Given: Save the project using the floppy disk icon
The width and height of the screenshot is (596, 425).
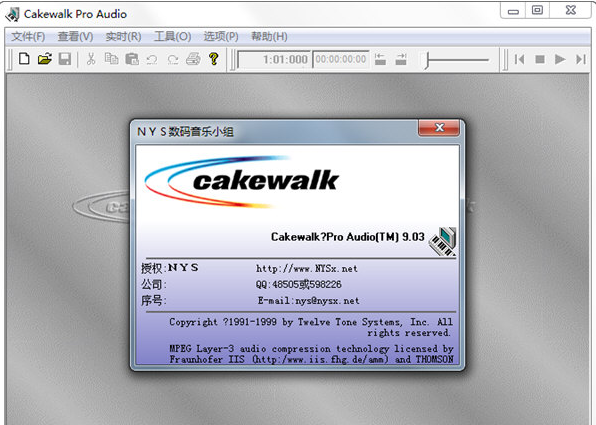Looking at the screenshot, I should pyautogui.click(x=65, y=59).
